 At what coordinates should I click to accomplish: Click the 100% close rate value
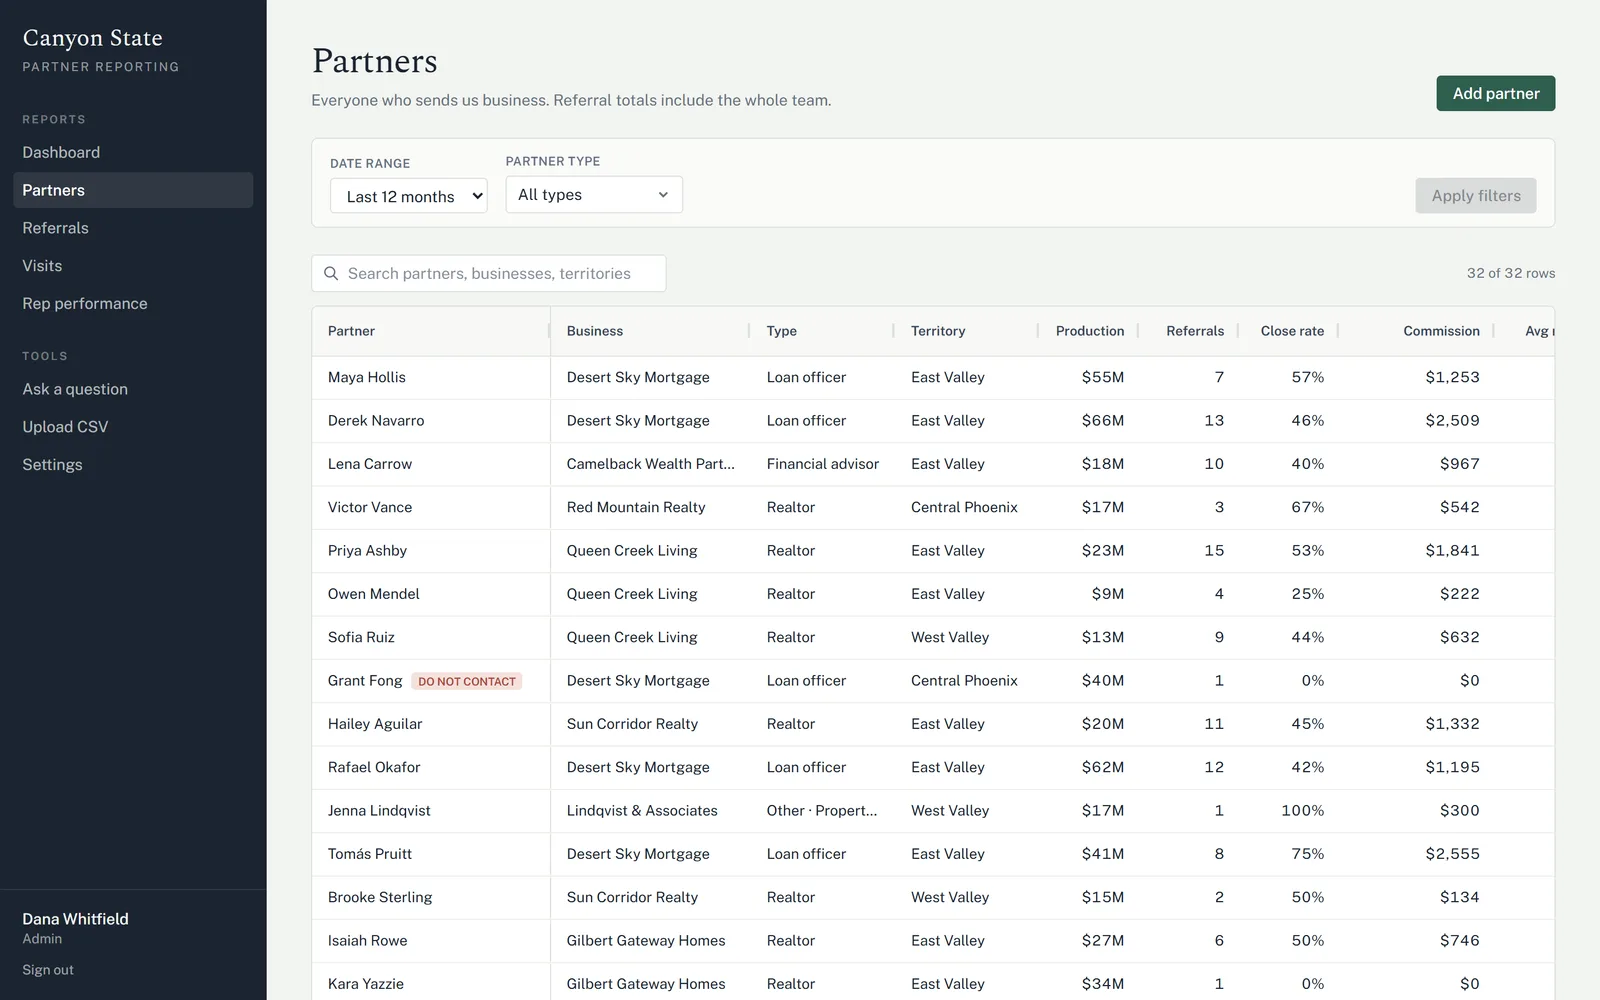[1303, 811]
